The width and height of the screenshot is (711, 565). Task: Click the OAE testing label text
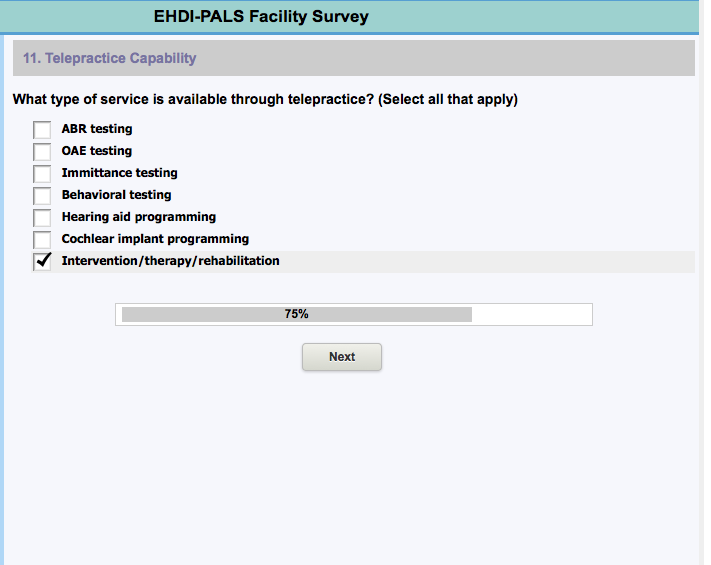pyautogui.click(x=97, y=151)
